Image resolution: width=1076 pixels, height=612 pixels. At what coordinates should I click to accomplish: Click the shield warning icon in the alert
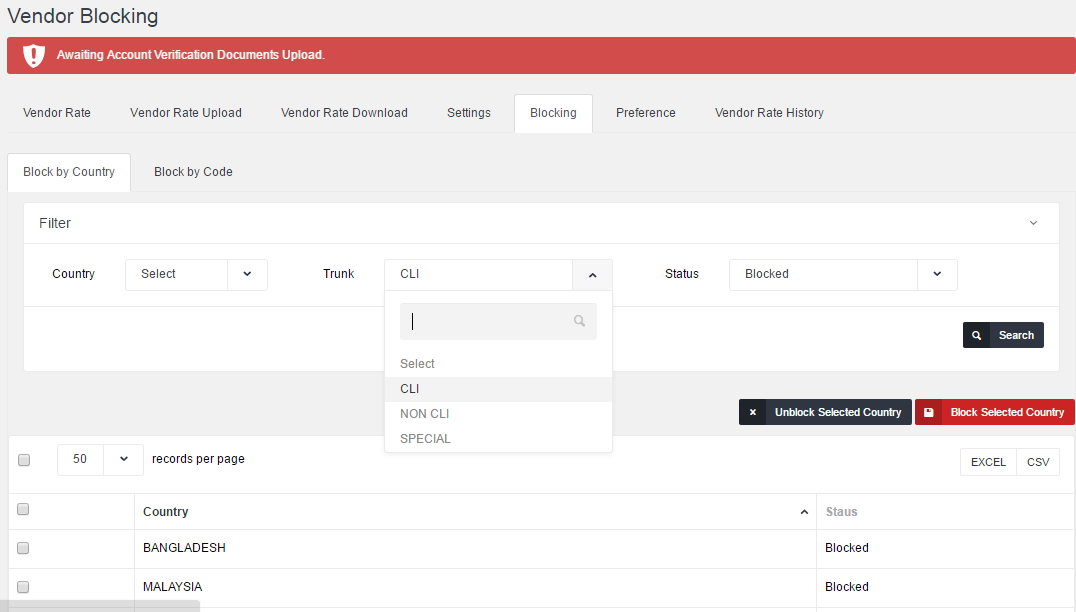coord(34,55)
